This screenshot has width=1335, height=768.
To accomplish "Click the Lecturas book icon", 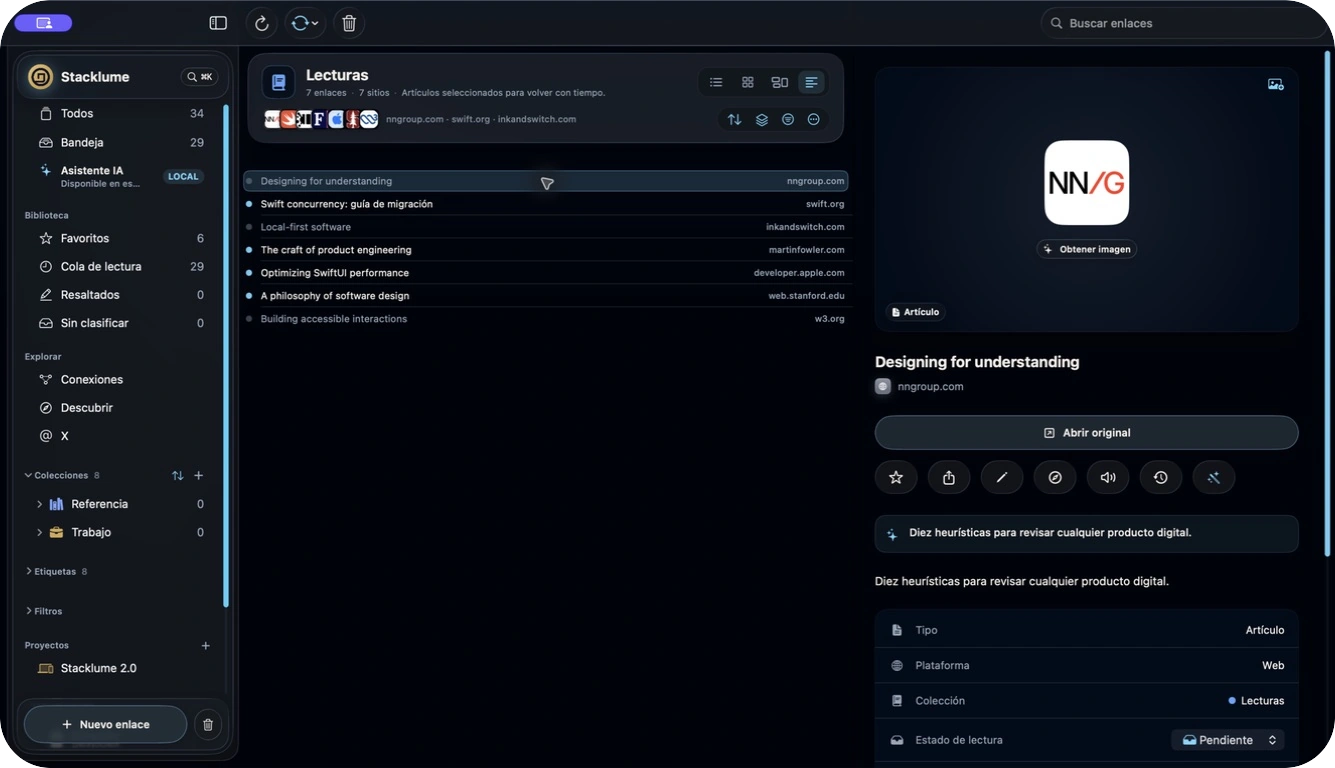I will 278,82.
